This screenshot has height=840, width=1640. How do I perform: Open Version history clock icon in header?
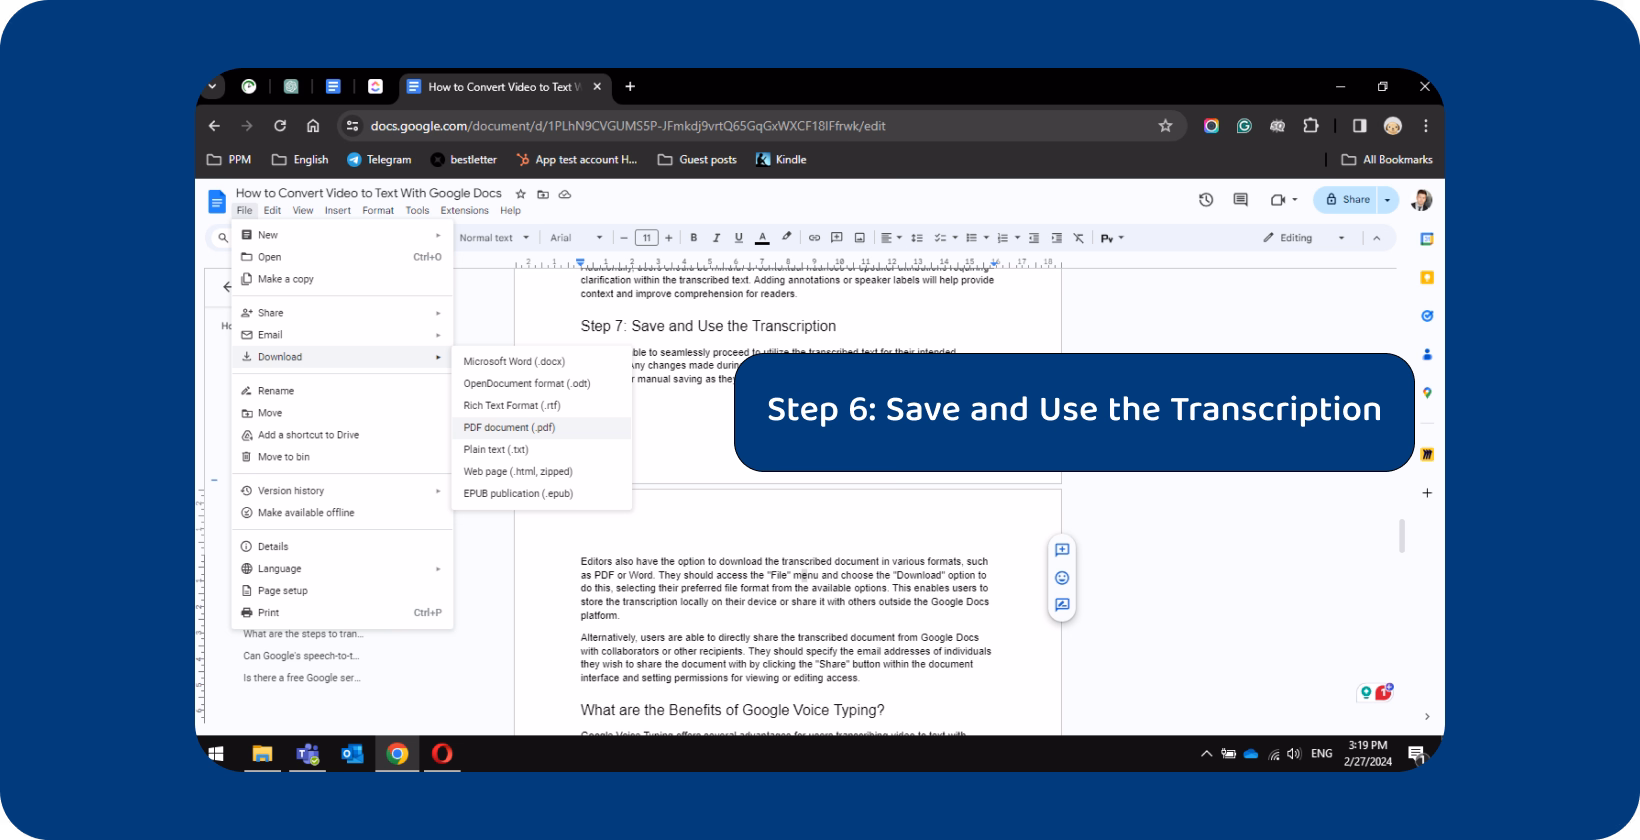[1206, 200]
